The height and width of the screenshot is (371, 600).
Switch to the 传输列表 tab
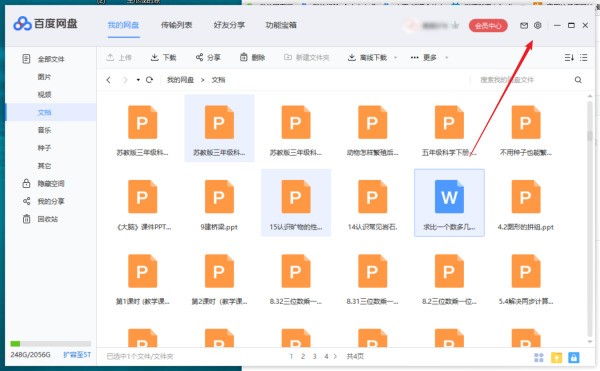(176, 25)
